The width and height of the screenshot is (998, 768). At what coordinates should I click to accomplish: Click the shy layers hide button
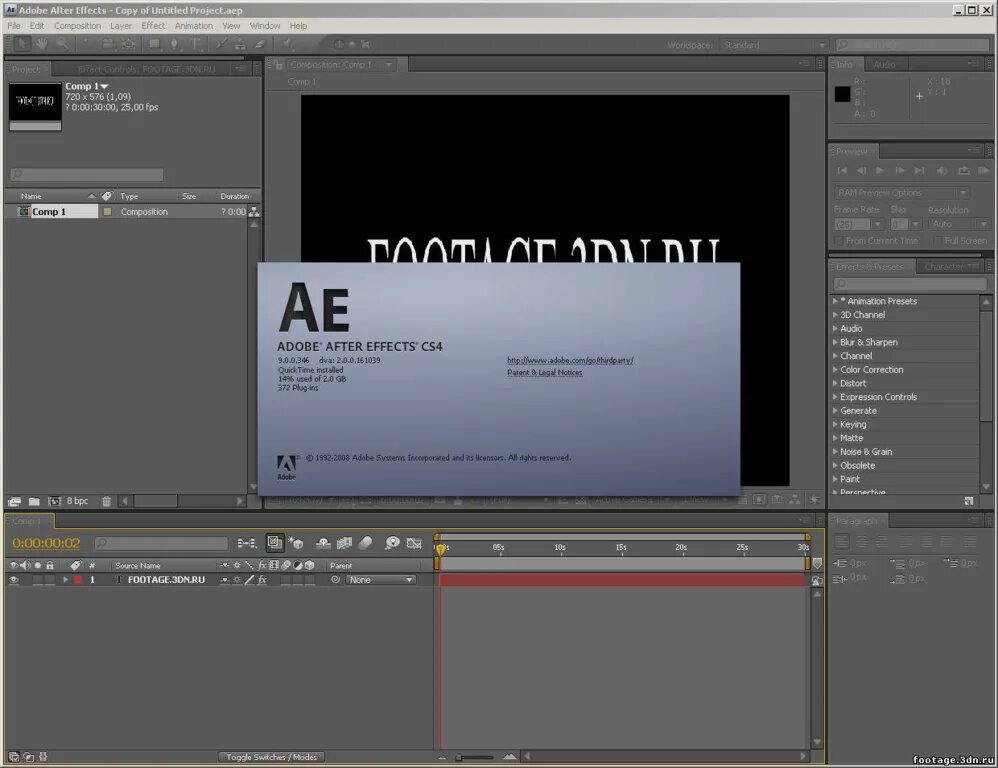323,543
